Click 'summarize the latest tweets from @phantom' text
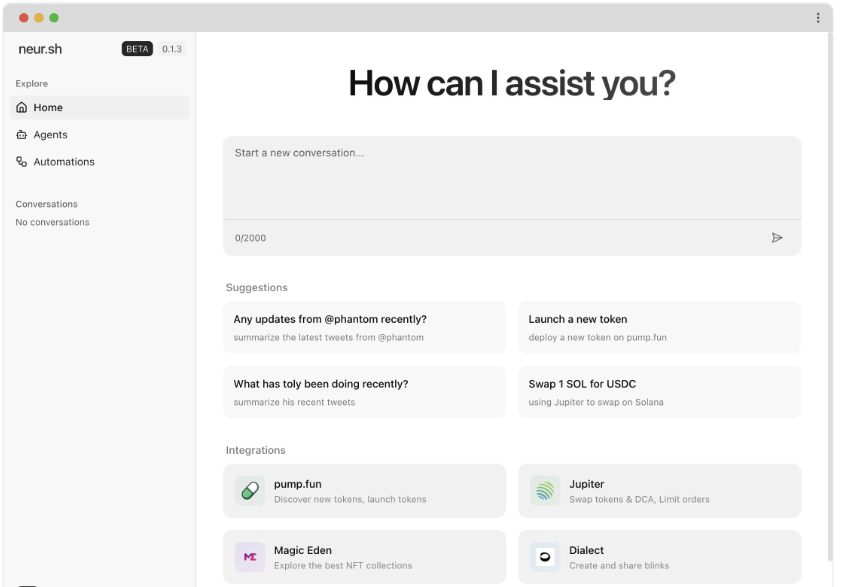Image resolution: width=841 pixels, height=587 pixels. coord(329,337)
